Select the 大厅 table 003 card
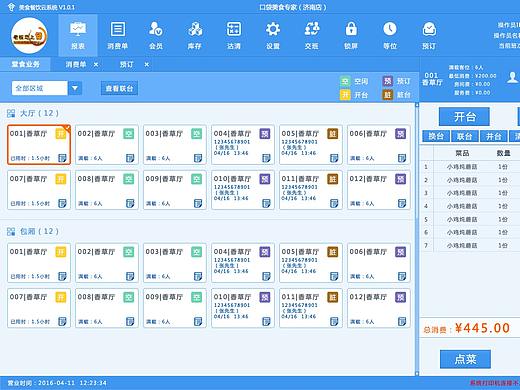Viewport: 520px width, 390px height. 175,145
